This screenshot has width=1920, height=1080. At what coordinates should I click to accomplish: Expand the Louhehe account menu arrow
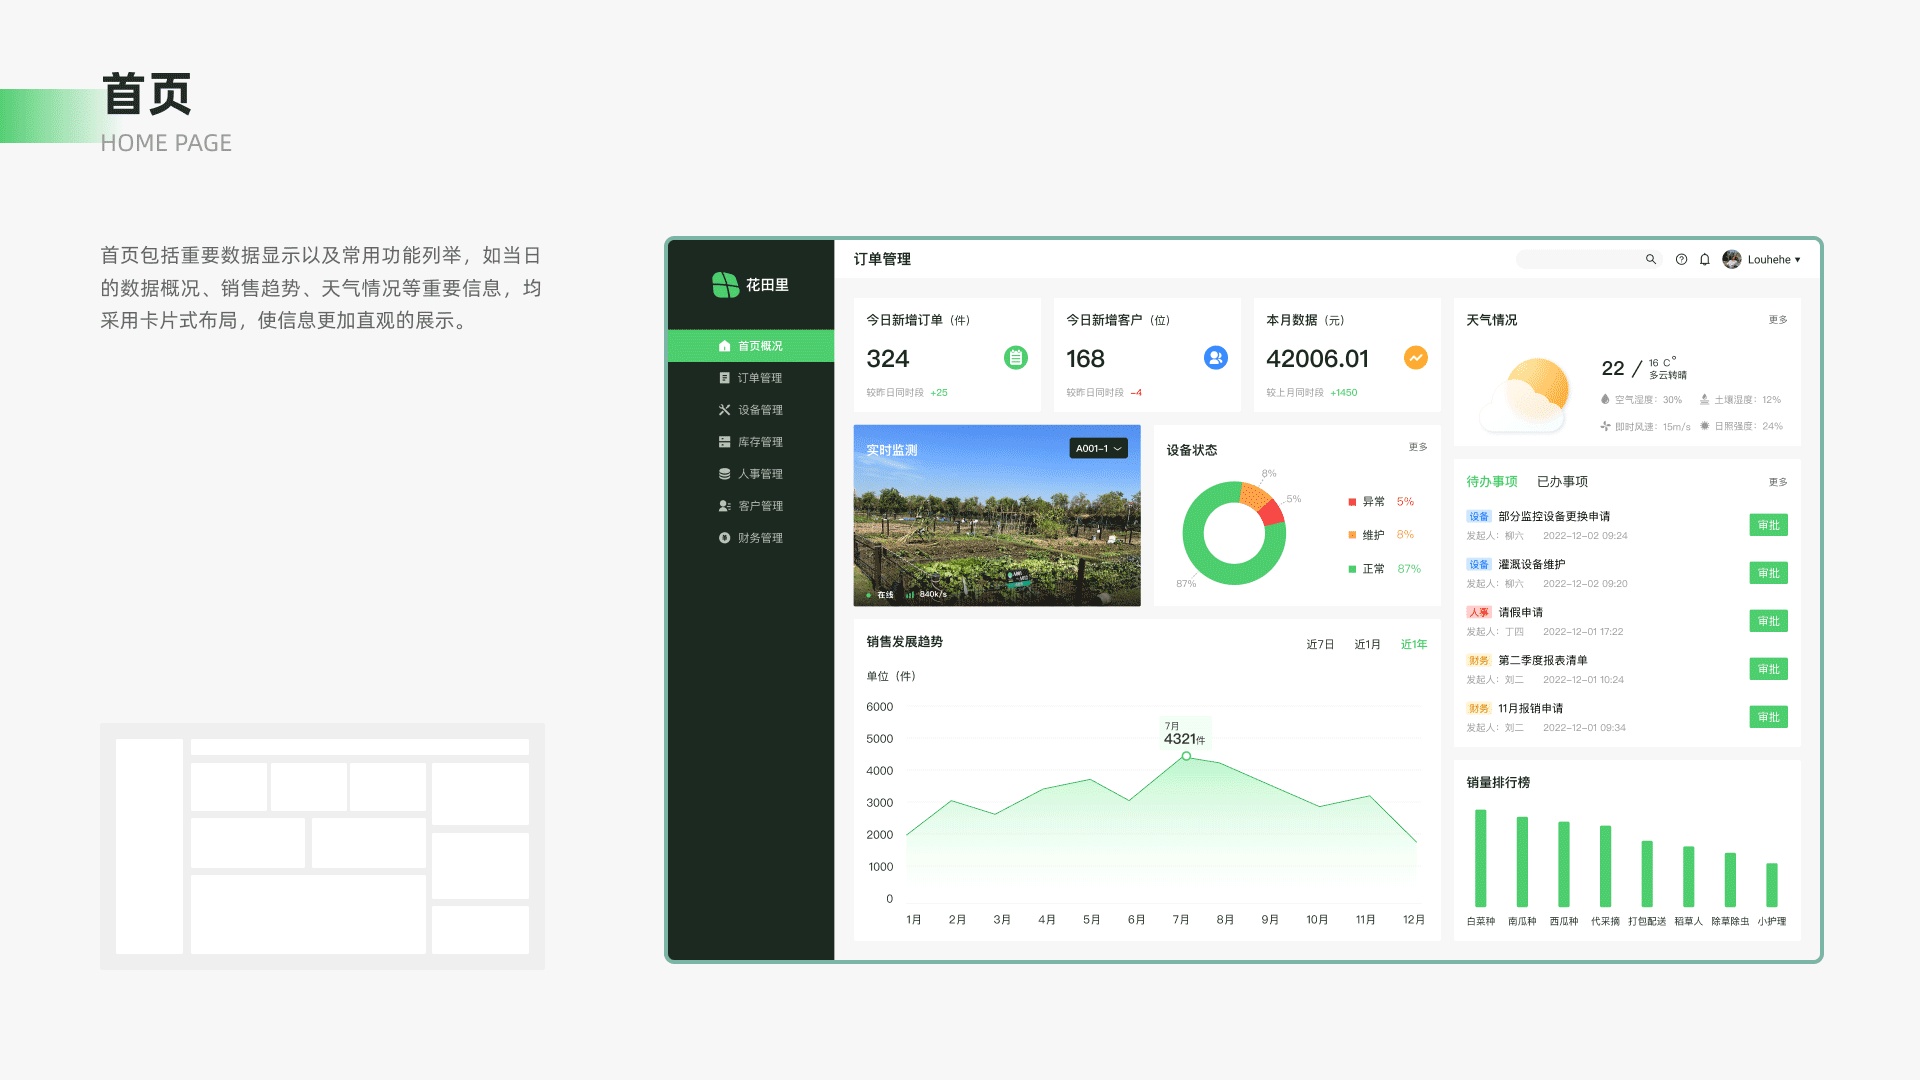click(1798, 260)
